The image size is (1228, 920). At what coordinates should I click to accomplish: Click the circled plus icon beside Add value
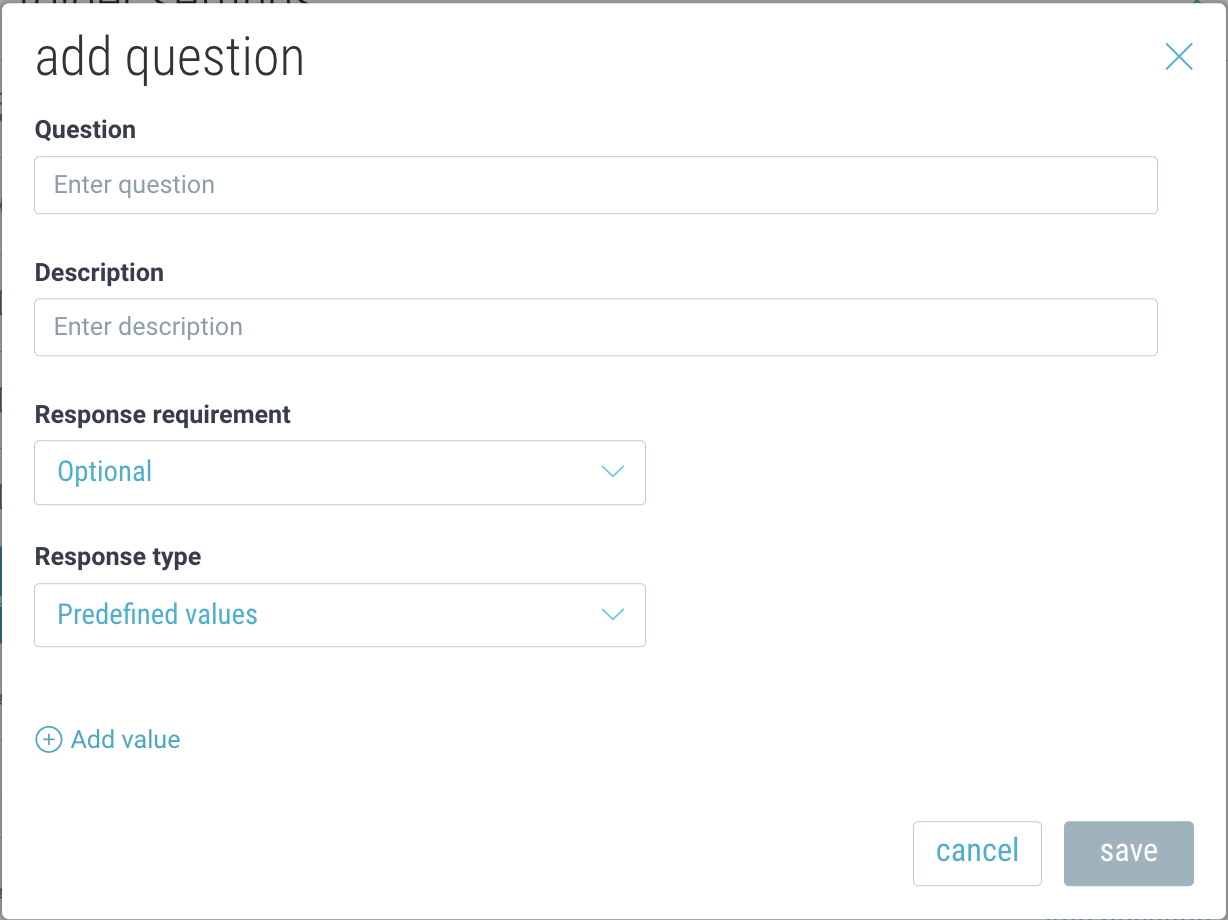click(48, 740)
